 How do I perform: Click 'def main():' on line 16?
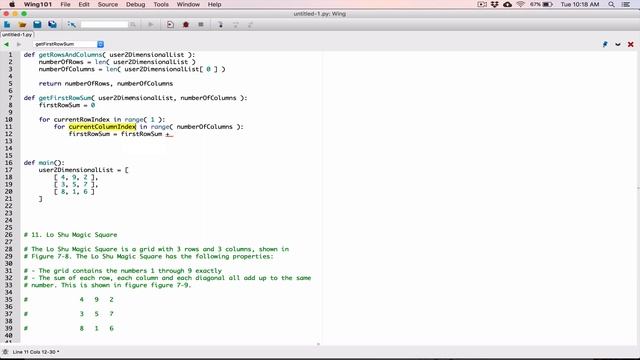pos(44,163)
